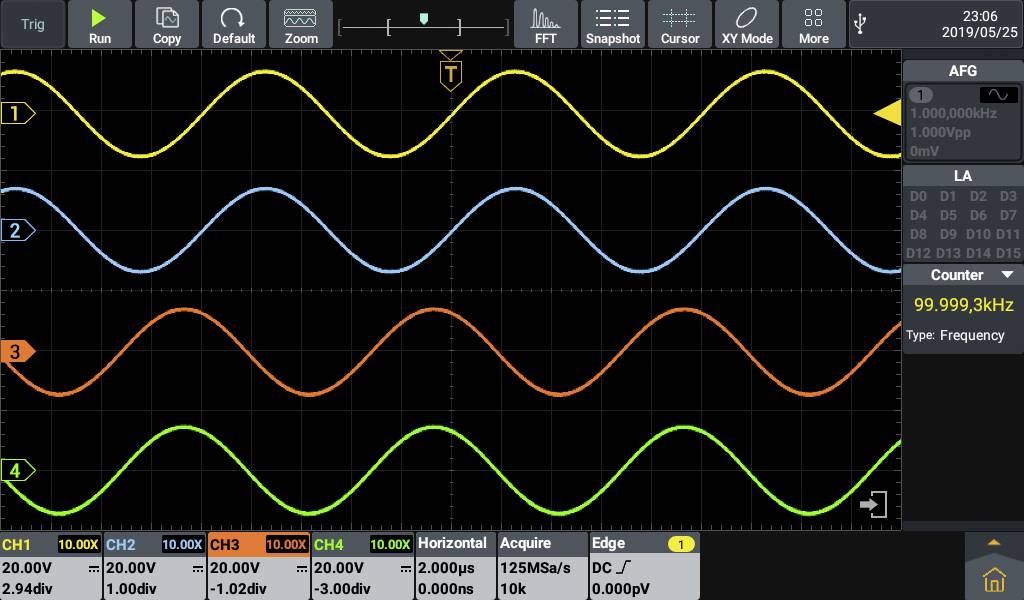Restore settings via the Default icon
The image size is (1024, 600).
pos(234,24)
